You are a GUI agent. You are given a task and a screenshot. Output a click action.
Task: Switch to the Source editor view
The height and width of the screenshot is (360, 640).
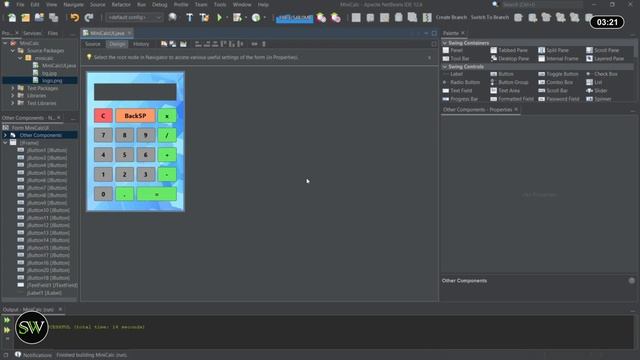[93, 44]
